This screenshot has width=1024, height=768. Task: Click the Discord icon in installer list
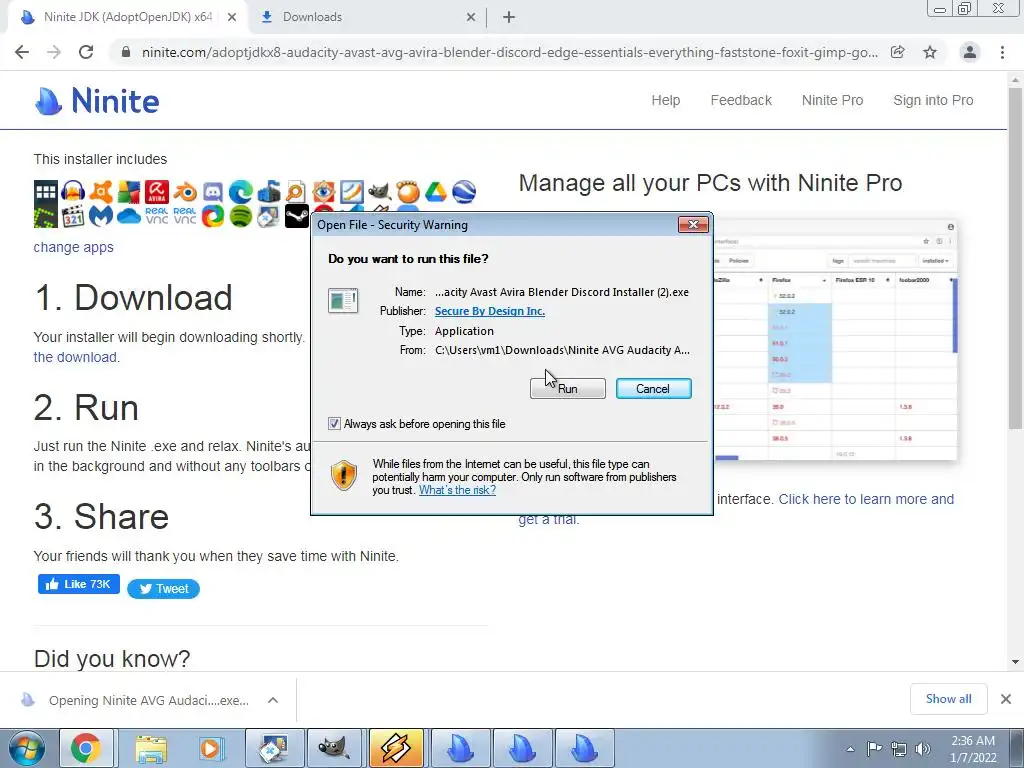tap(213, 192)
